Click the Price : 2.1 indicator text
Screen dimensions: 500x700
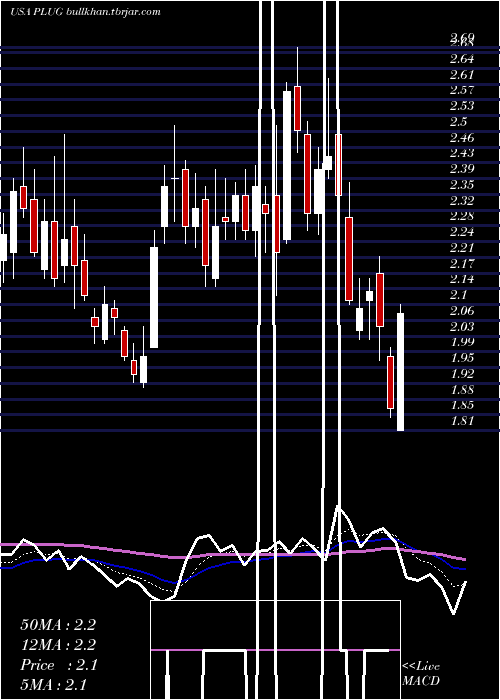point(58,665)
